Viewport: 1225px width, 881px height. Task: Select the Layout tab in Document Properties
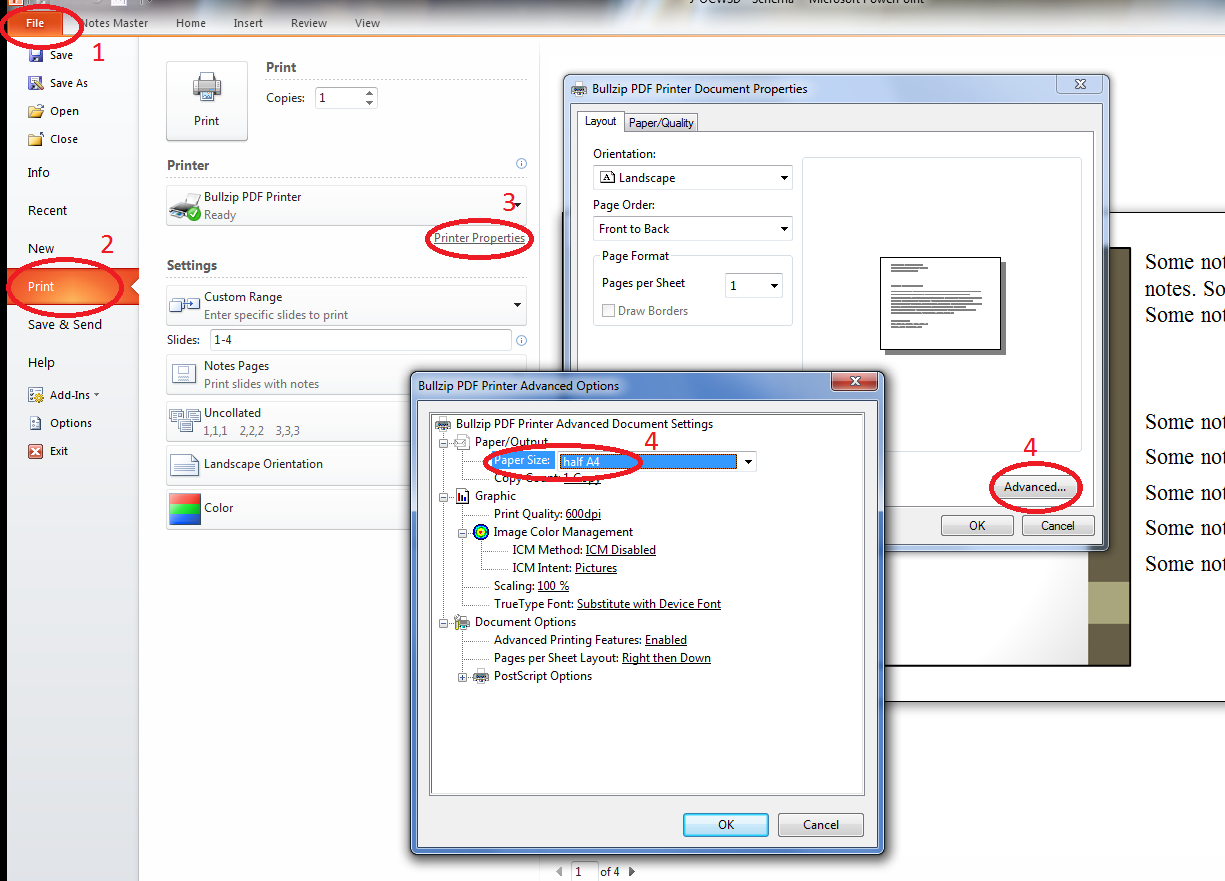[601, 121]
